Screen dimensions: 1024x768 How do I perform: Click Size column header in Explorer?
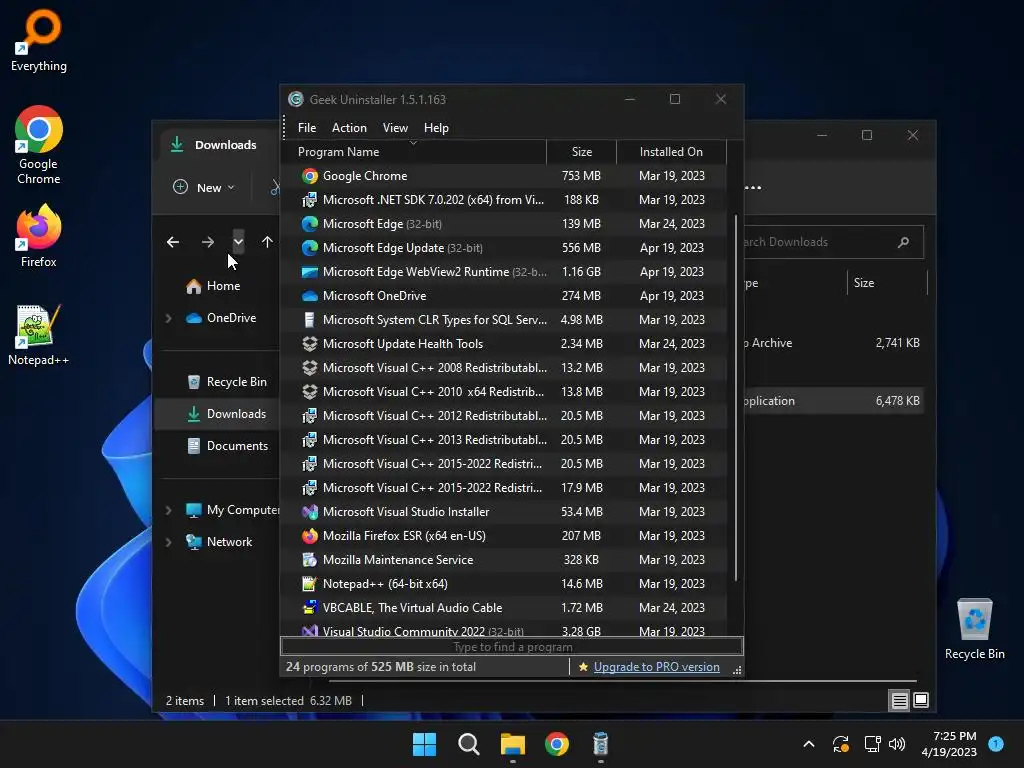[x=887, y=283]
